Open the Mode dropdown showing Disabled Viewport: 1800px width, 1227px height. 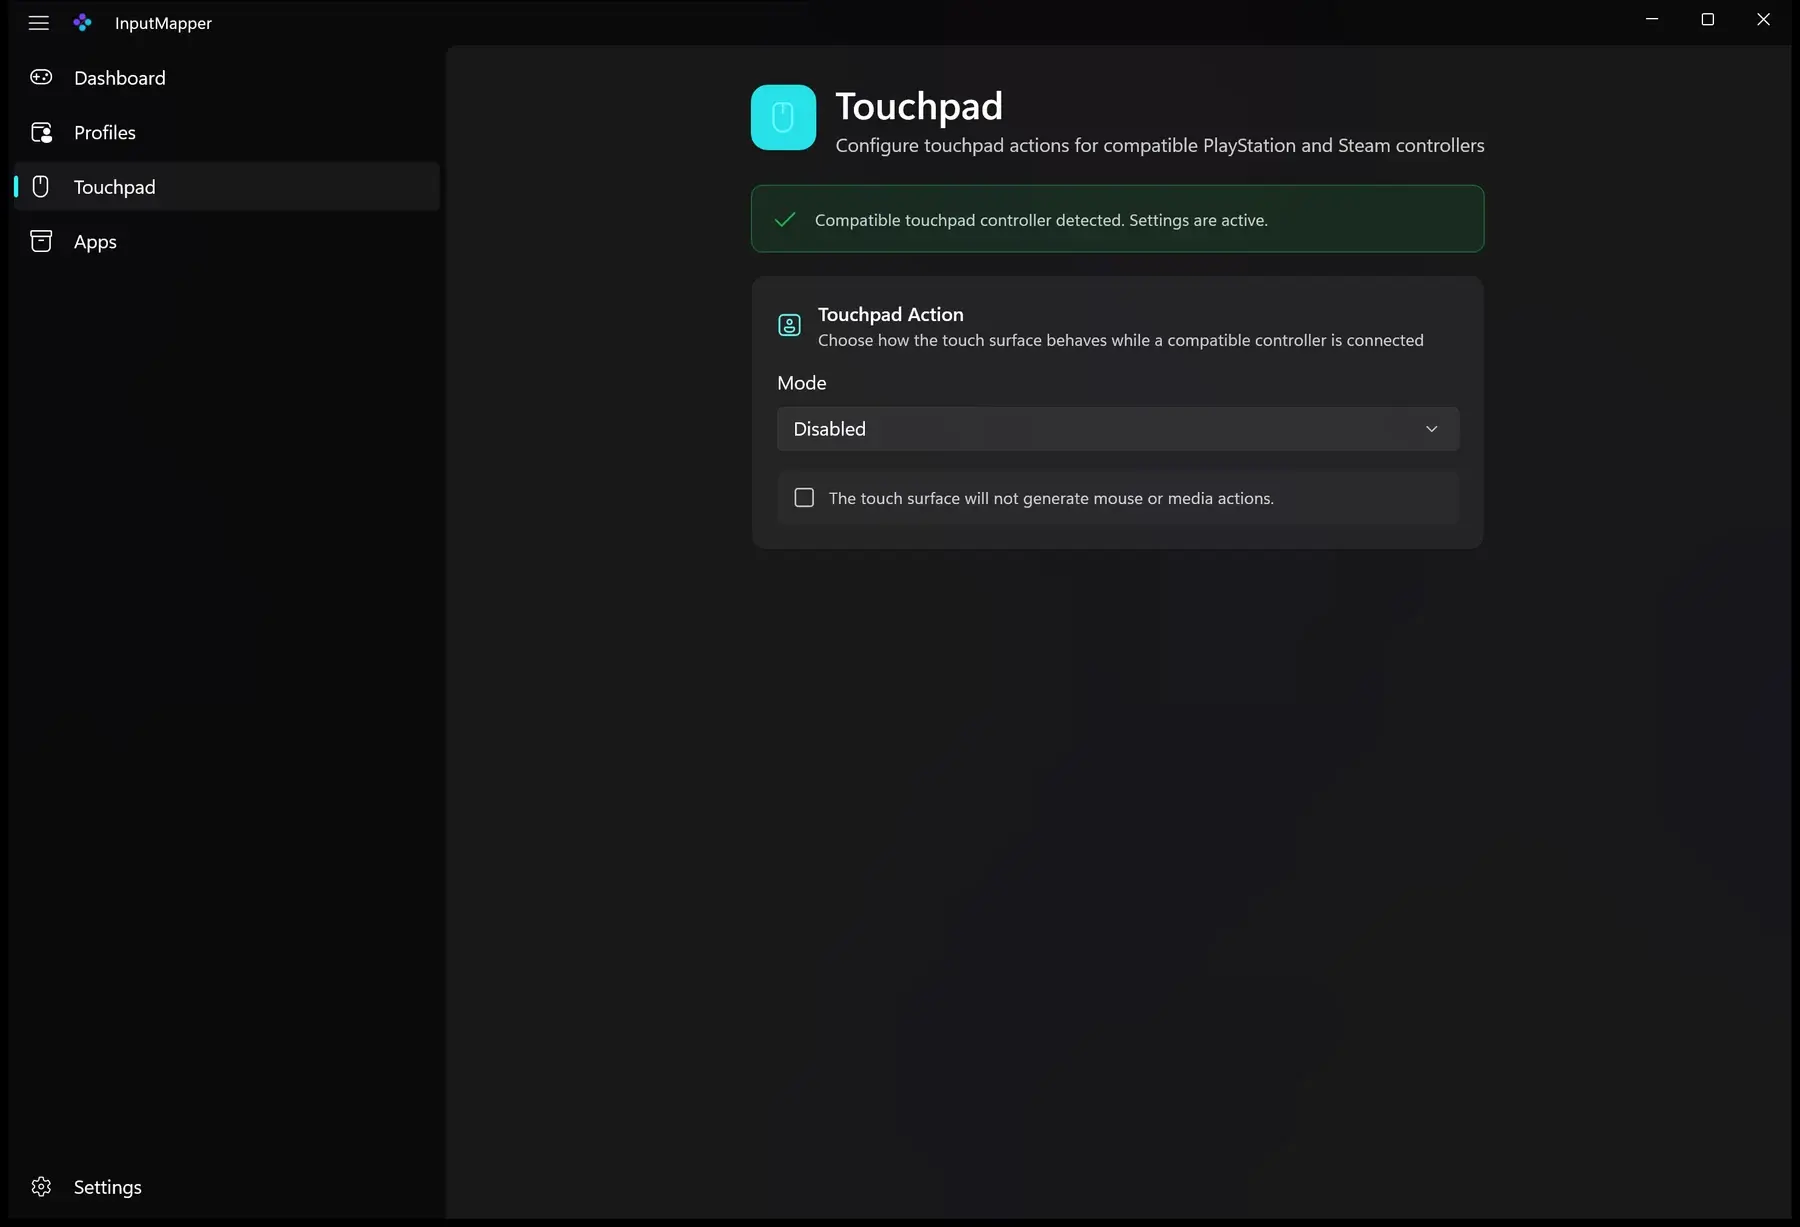point(1118,428)
